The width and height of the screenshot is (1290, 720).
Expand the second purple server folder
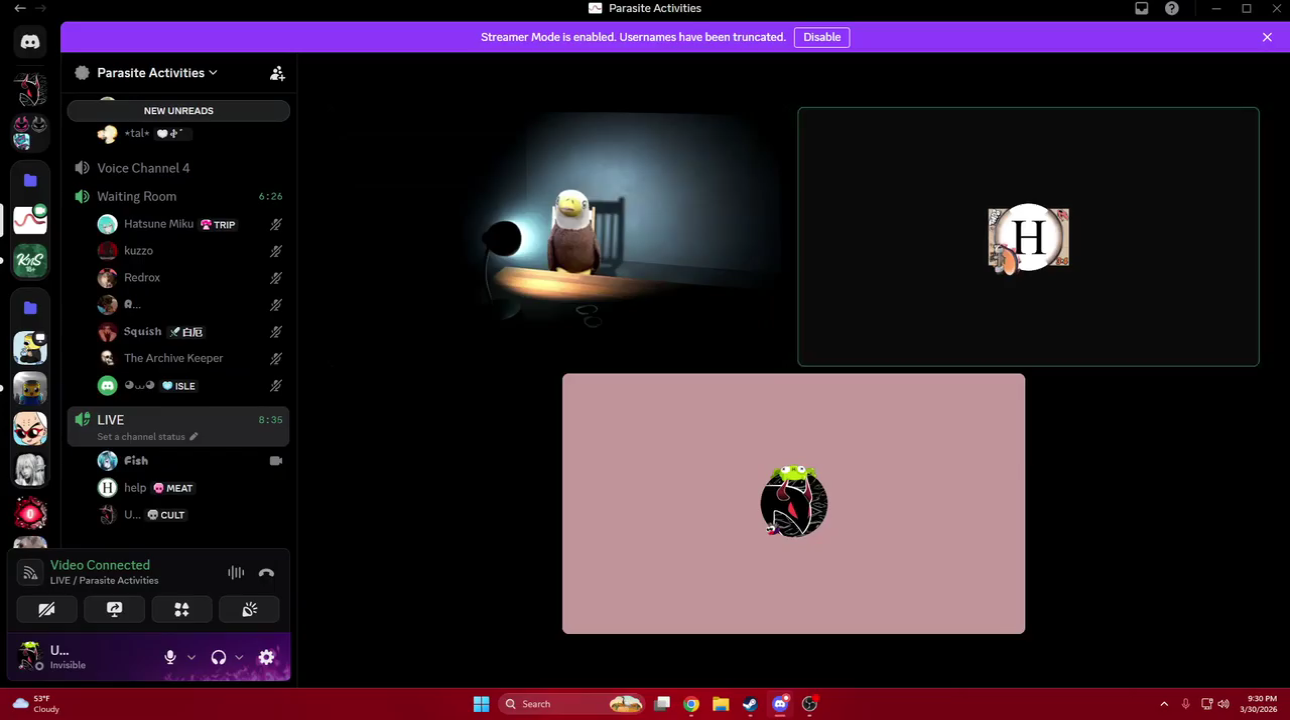tap(30, 307)
